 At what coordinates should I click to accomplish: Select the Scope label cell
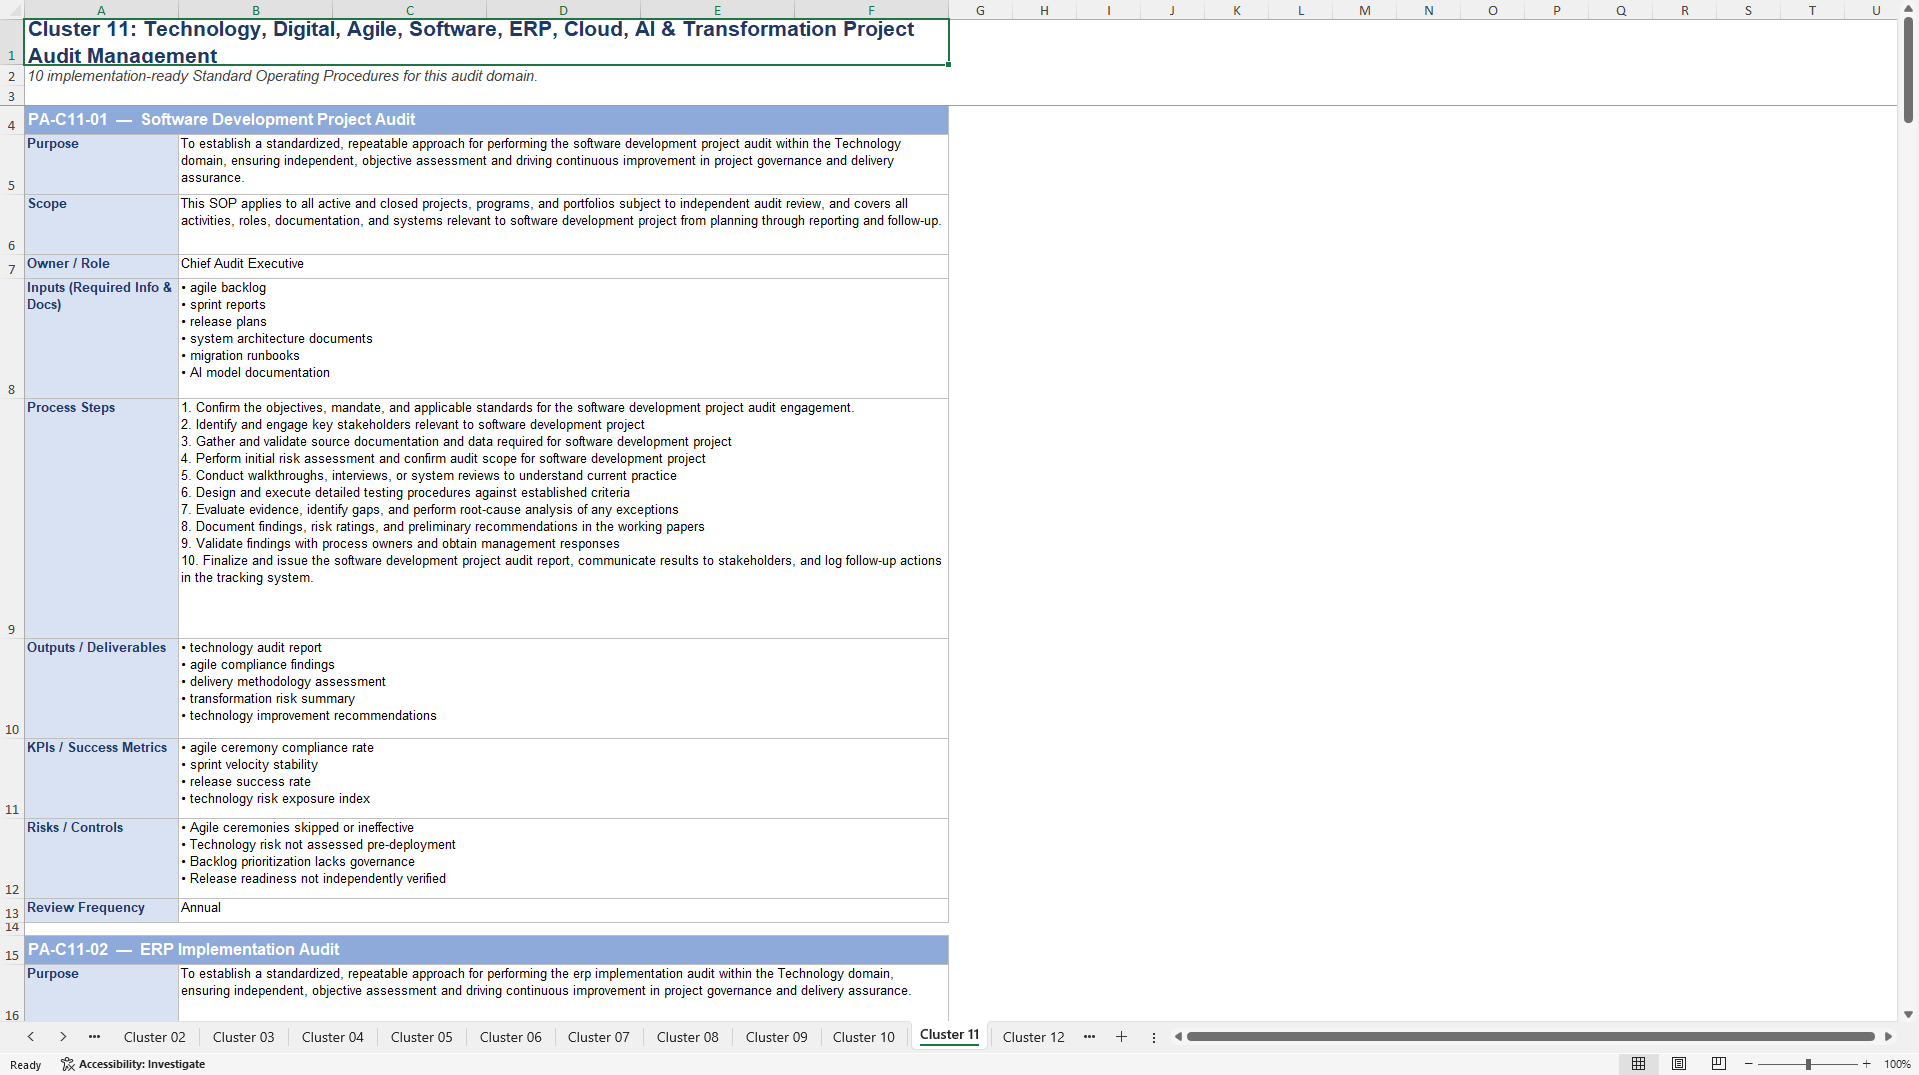pos(101,224)
